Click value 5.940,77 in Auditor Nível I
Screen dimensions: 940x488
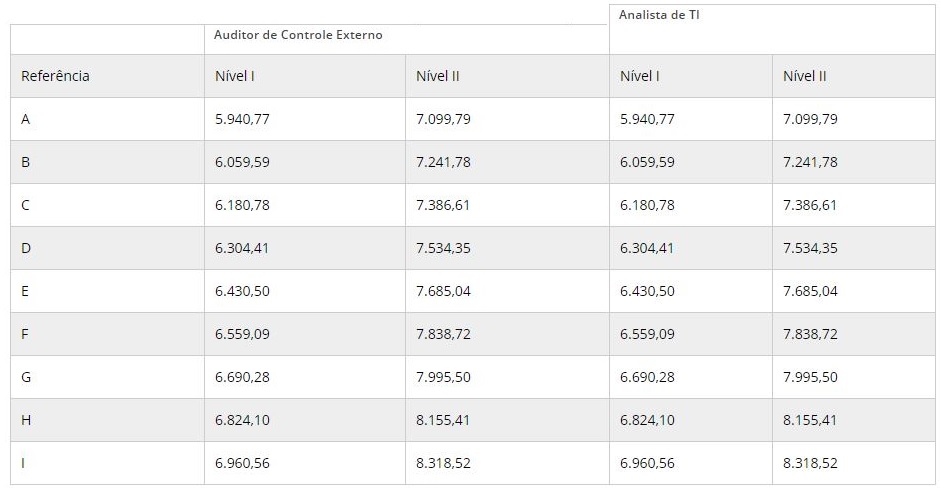tap(242, 119)
